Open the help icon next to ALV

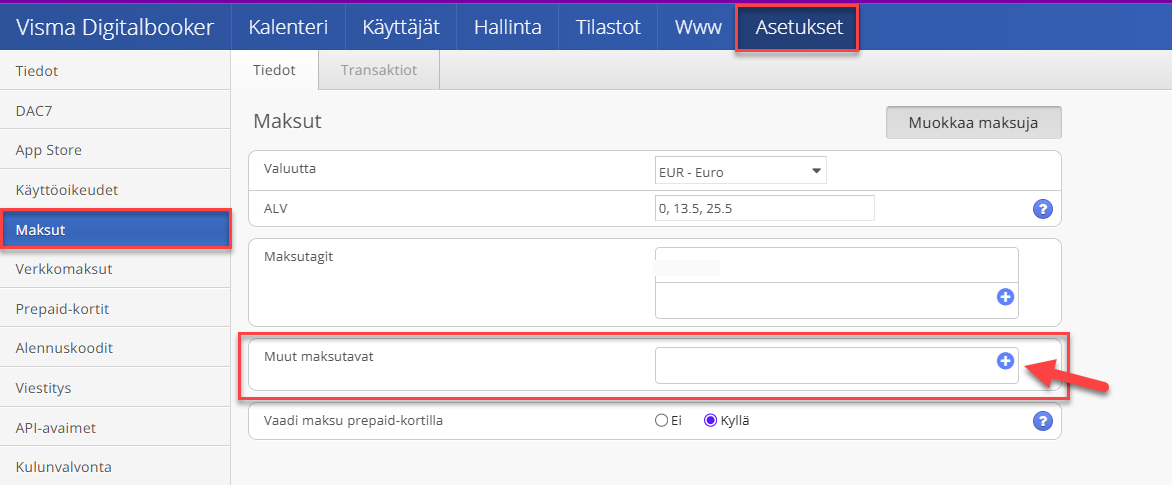[1042, 209]
